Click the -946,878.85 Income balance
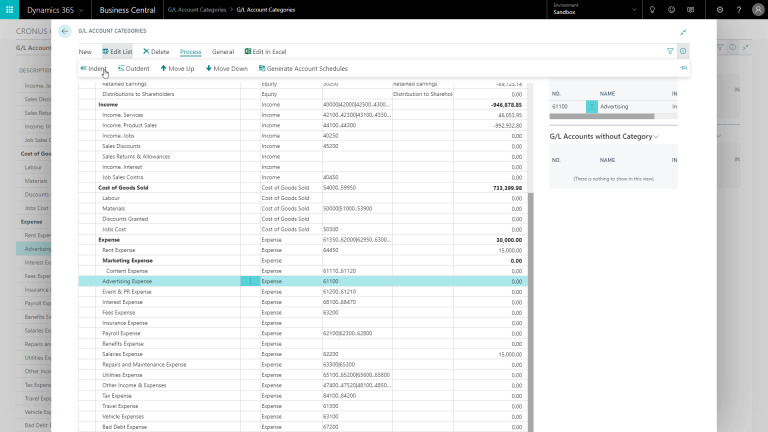The width and height of the screenshot is (768, 432). pyautogui.click(x=506, y=105)
